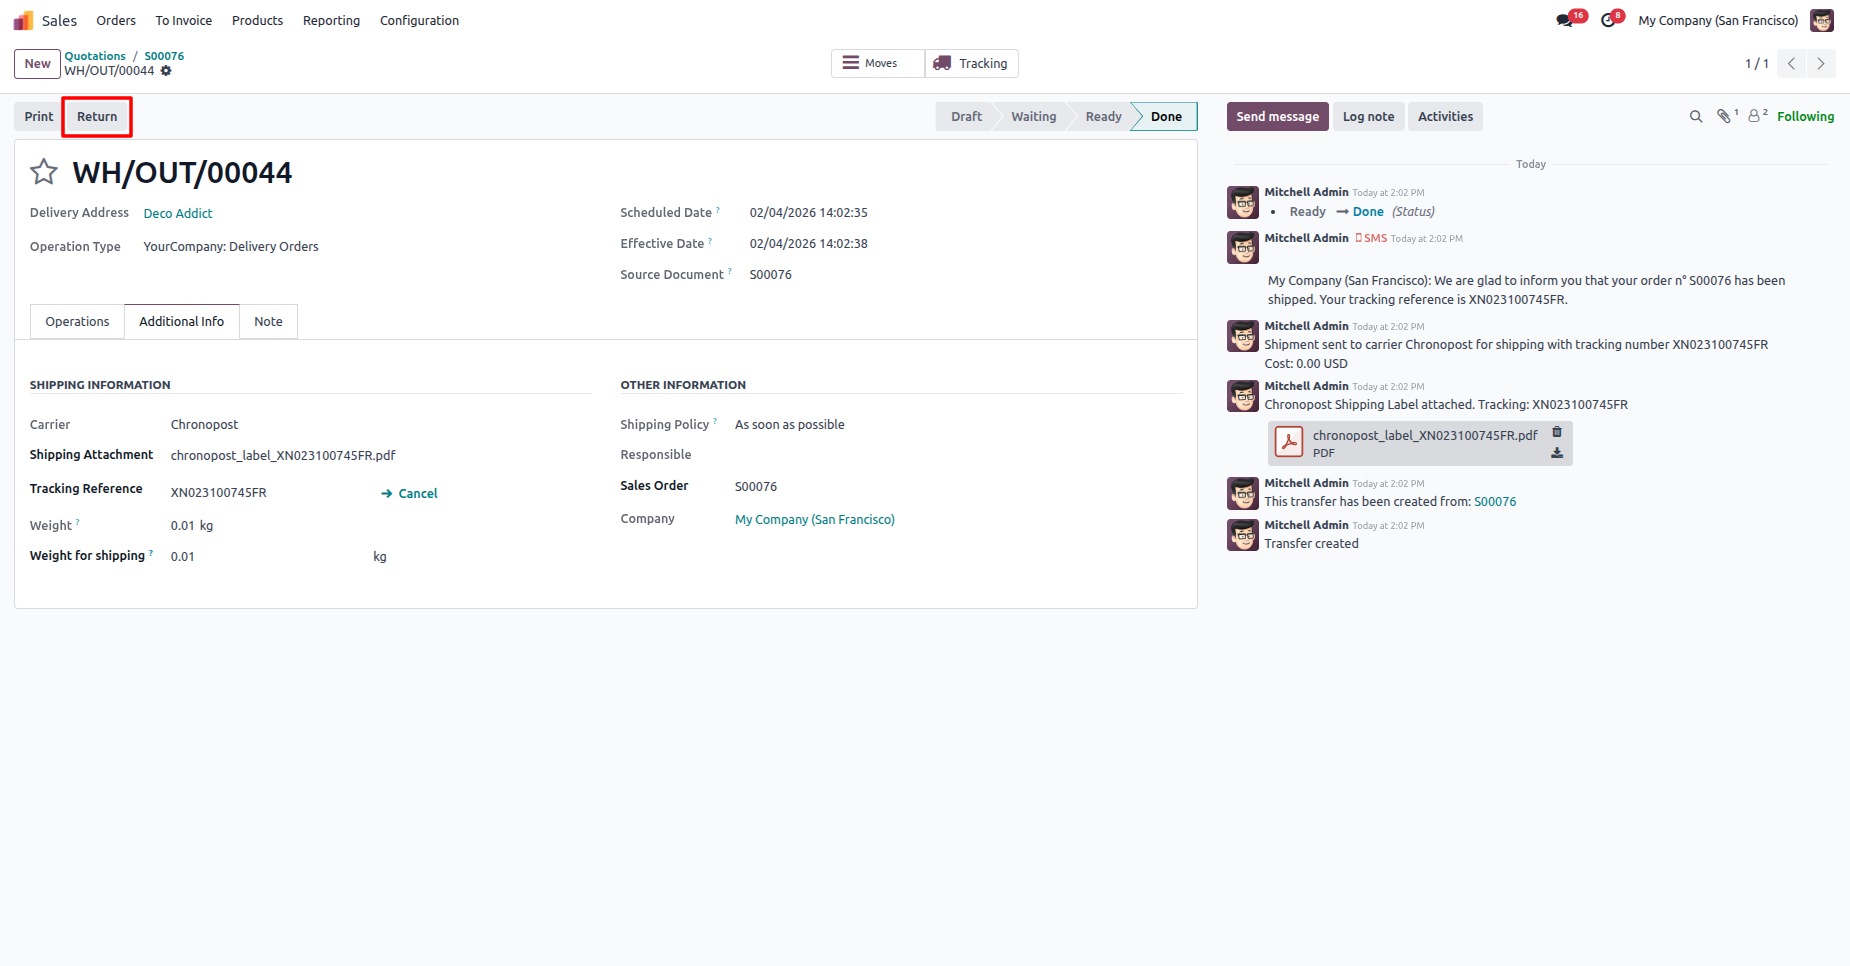Open the Deco Addict delivery address link
The width and height of the screenshot is (1850, 966).
[x=178, y=214]
